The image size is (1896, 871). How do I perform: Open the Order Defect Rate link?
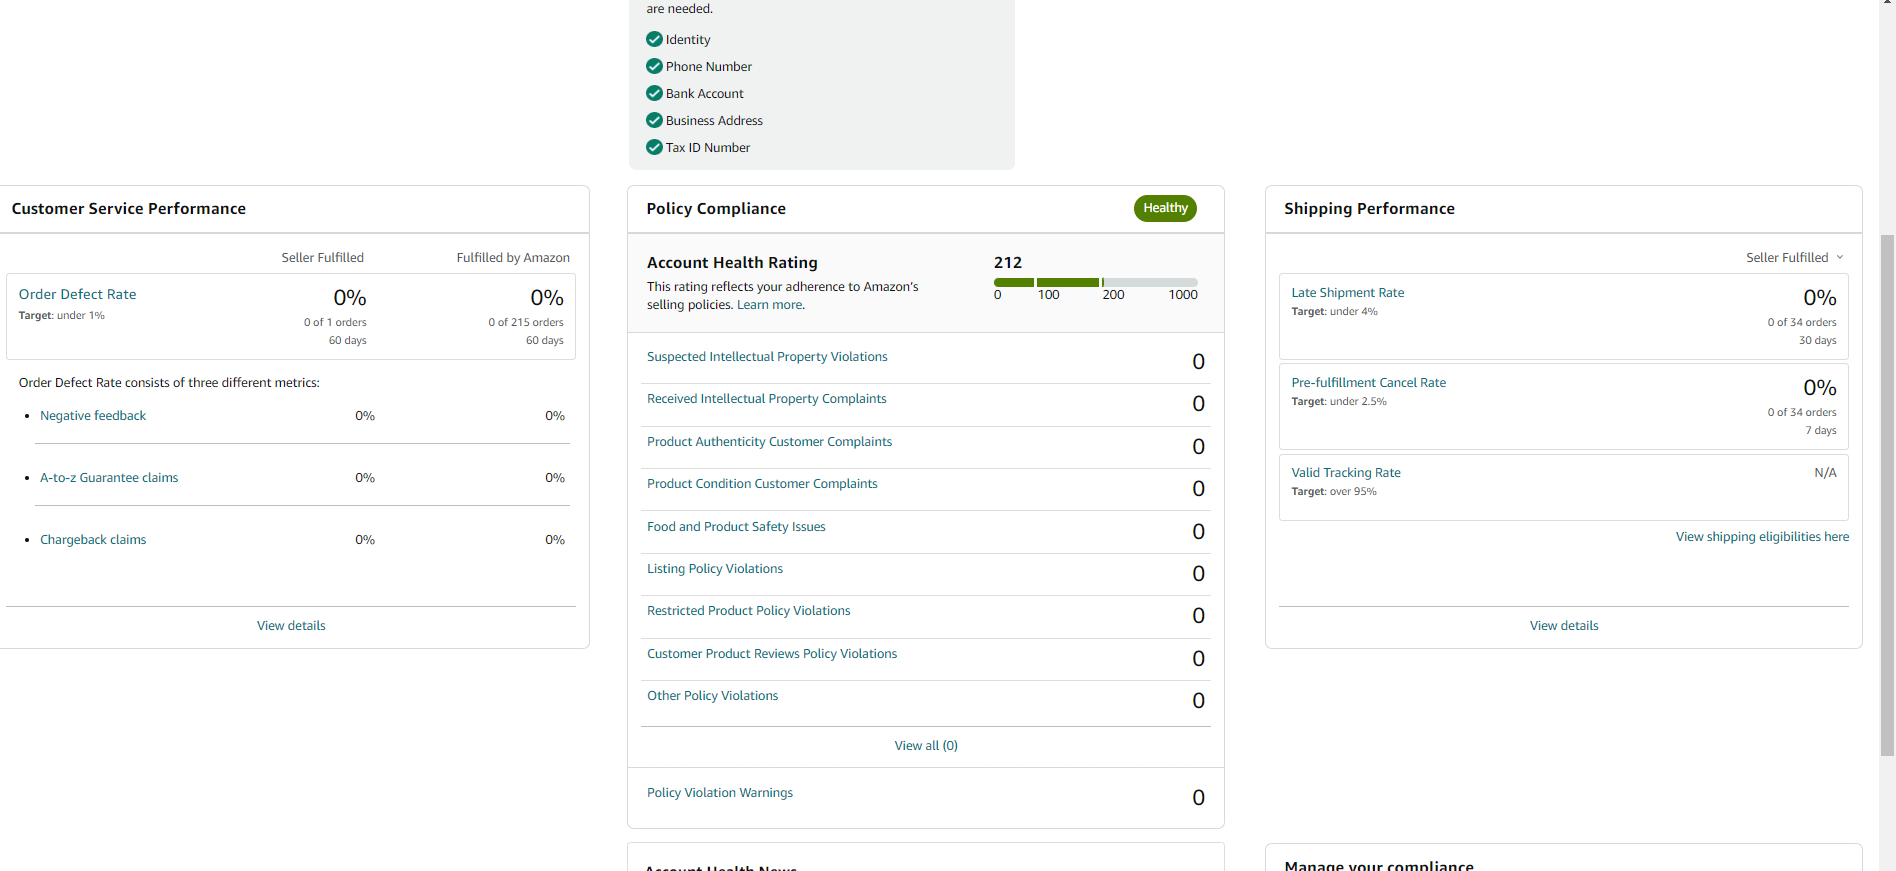(x=77, y=294)
